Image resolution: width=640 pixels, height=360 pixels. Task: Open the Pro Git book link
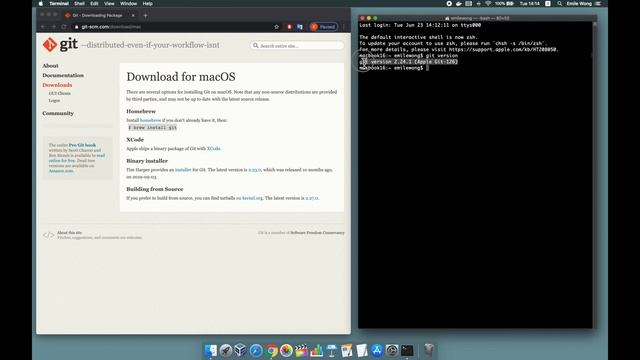tap(82, 145)
